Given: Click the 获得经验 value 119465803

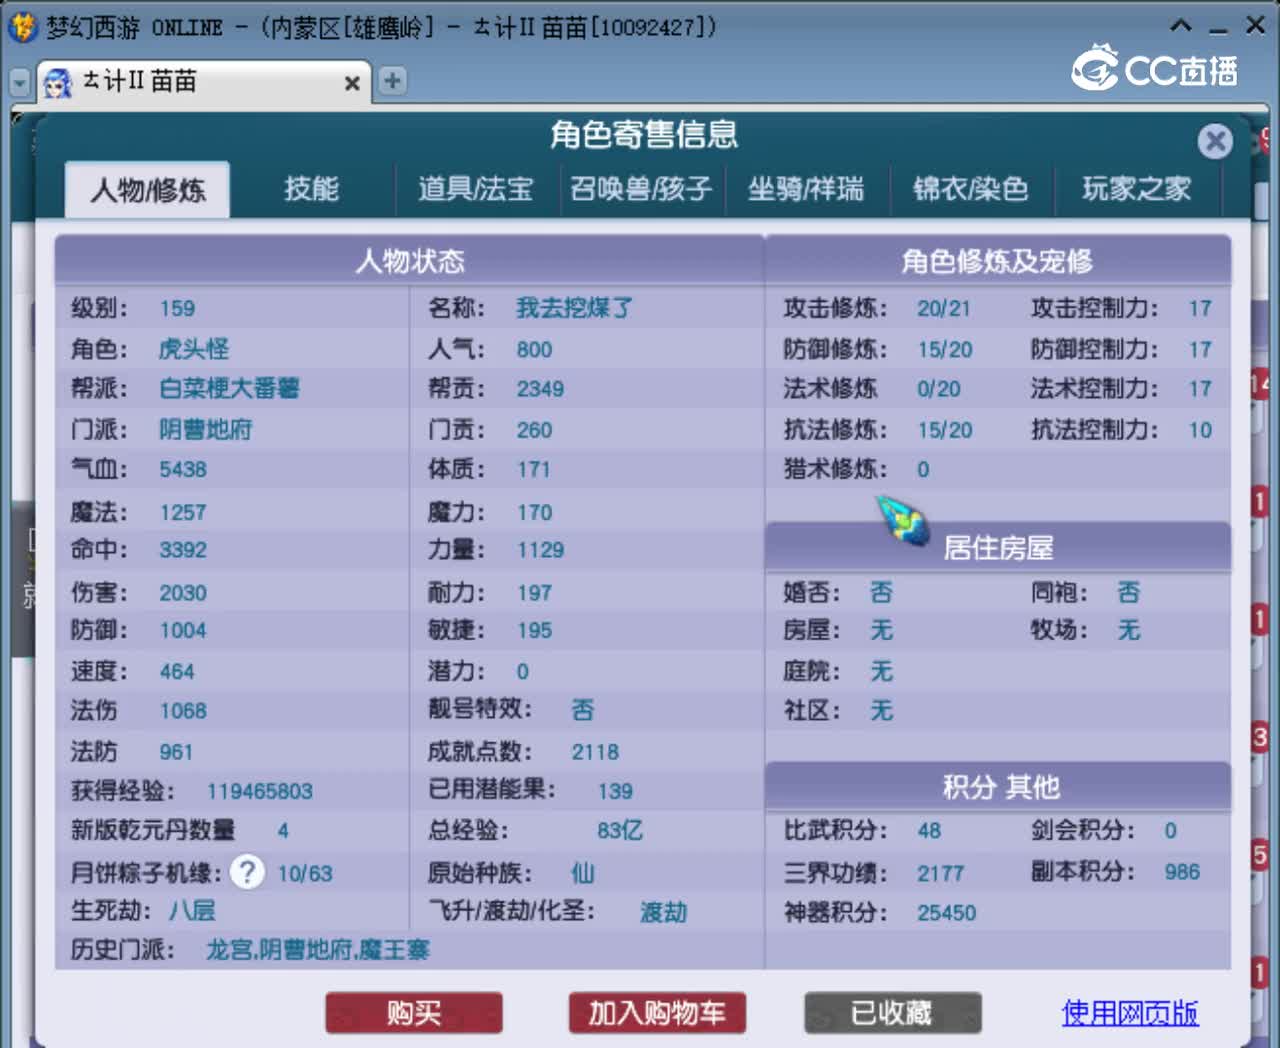Looking at the screenshot, I should [260, 791].
